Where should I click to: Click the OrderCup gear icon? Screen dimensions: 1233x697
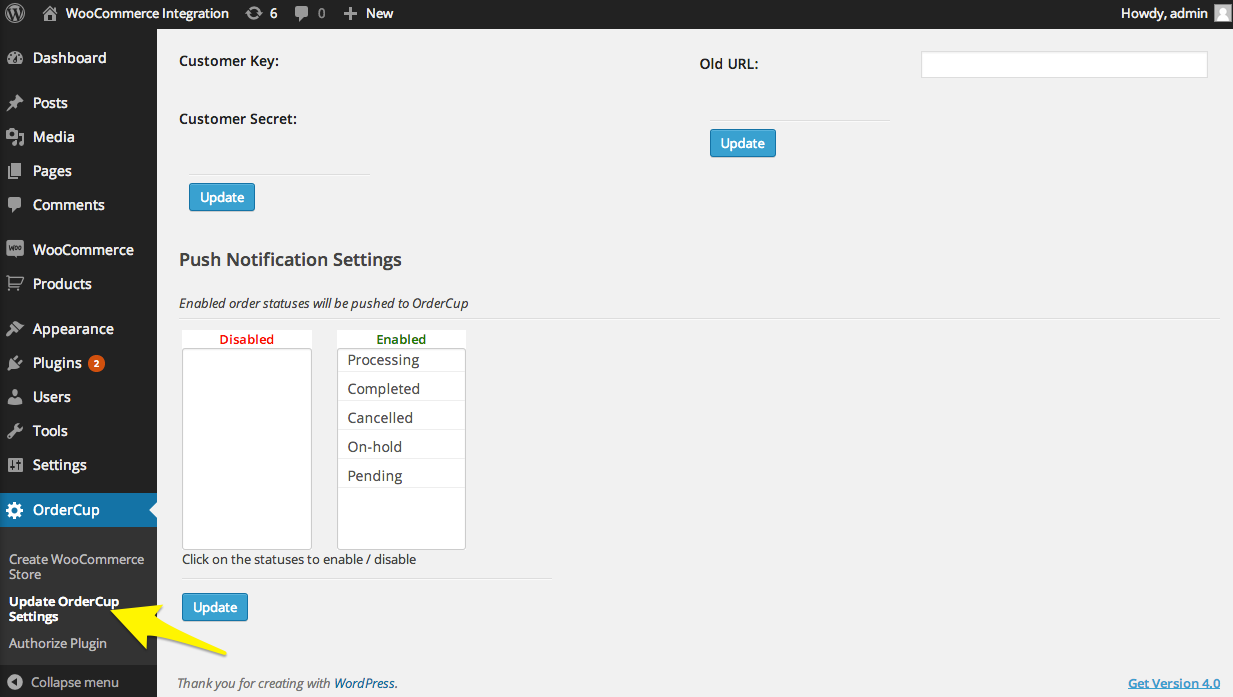[x=15, y=510]
